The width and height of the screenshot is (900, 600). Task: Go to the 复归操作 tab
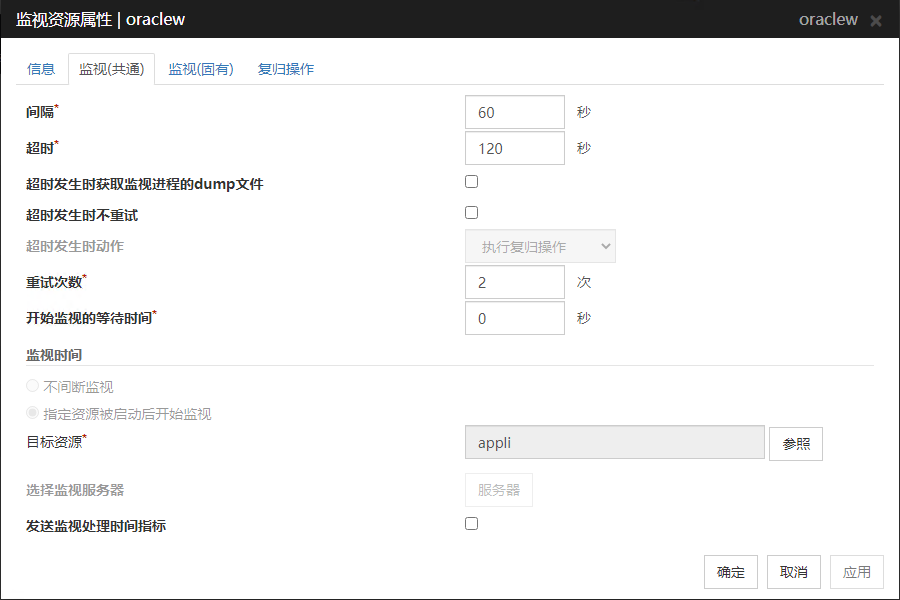[x=286, y=69]
